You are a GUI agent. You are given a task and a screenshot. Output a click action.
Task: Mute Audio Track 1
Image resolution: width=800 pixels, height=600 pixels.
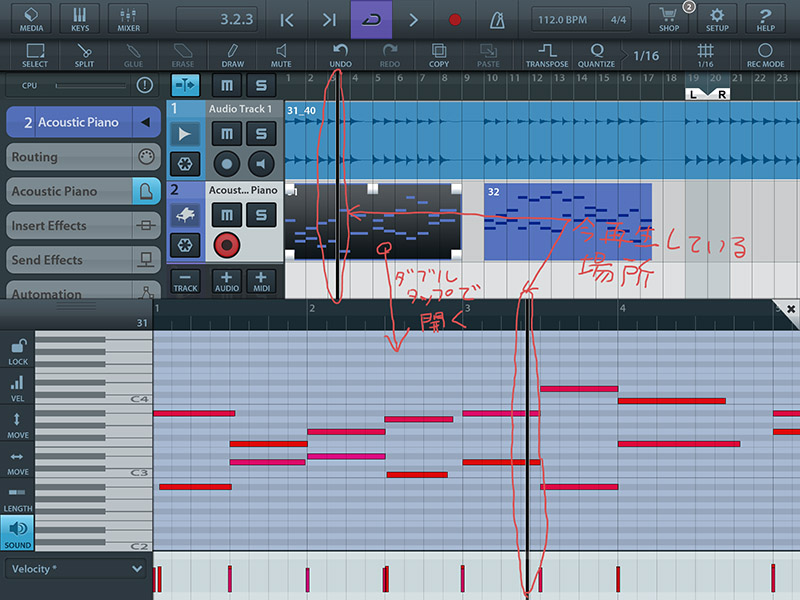pyautogui.click(x=227, y=134)
